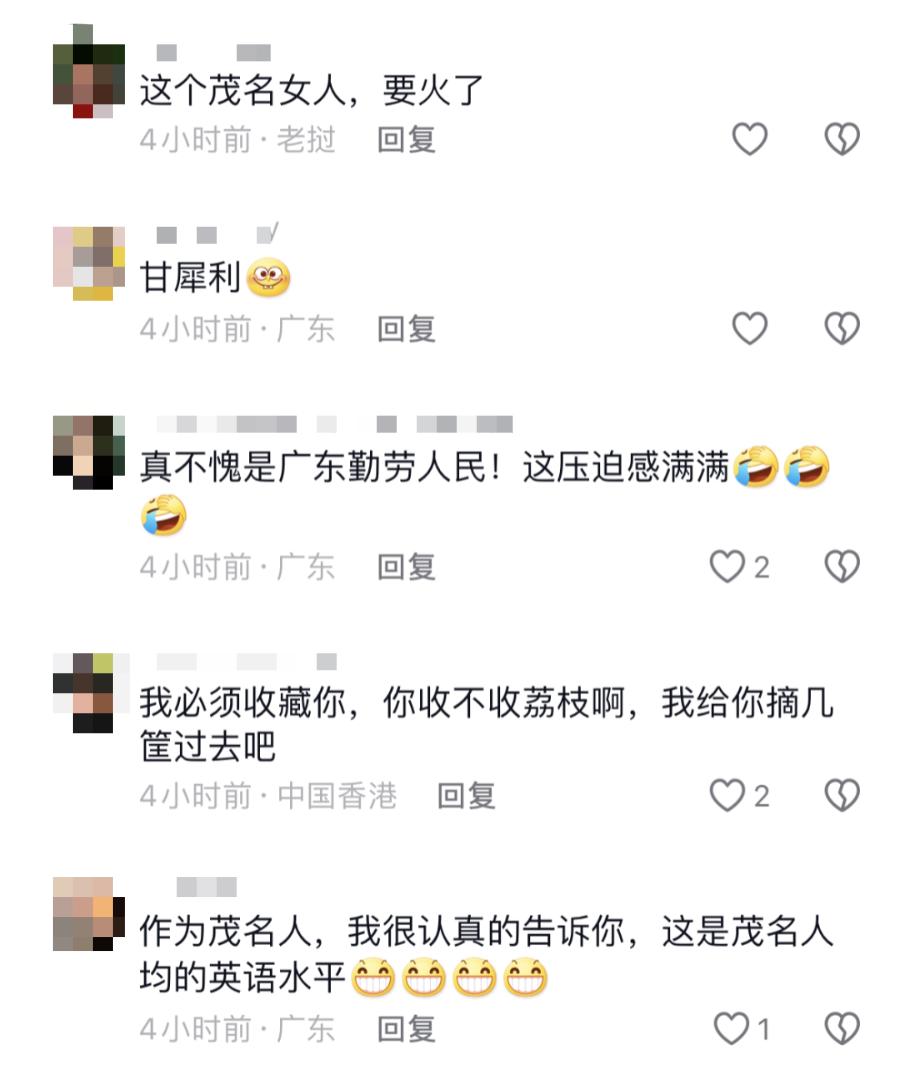Dislike the lychee comment from 中国香港
Image resolution: width=900 pixels, height=1075 pixels.
pyautogui.click(x=841, y=795)
